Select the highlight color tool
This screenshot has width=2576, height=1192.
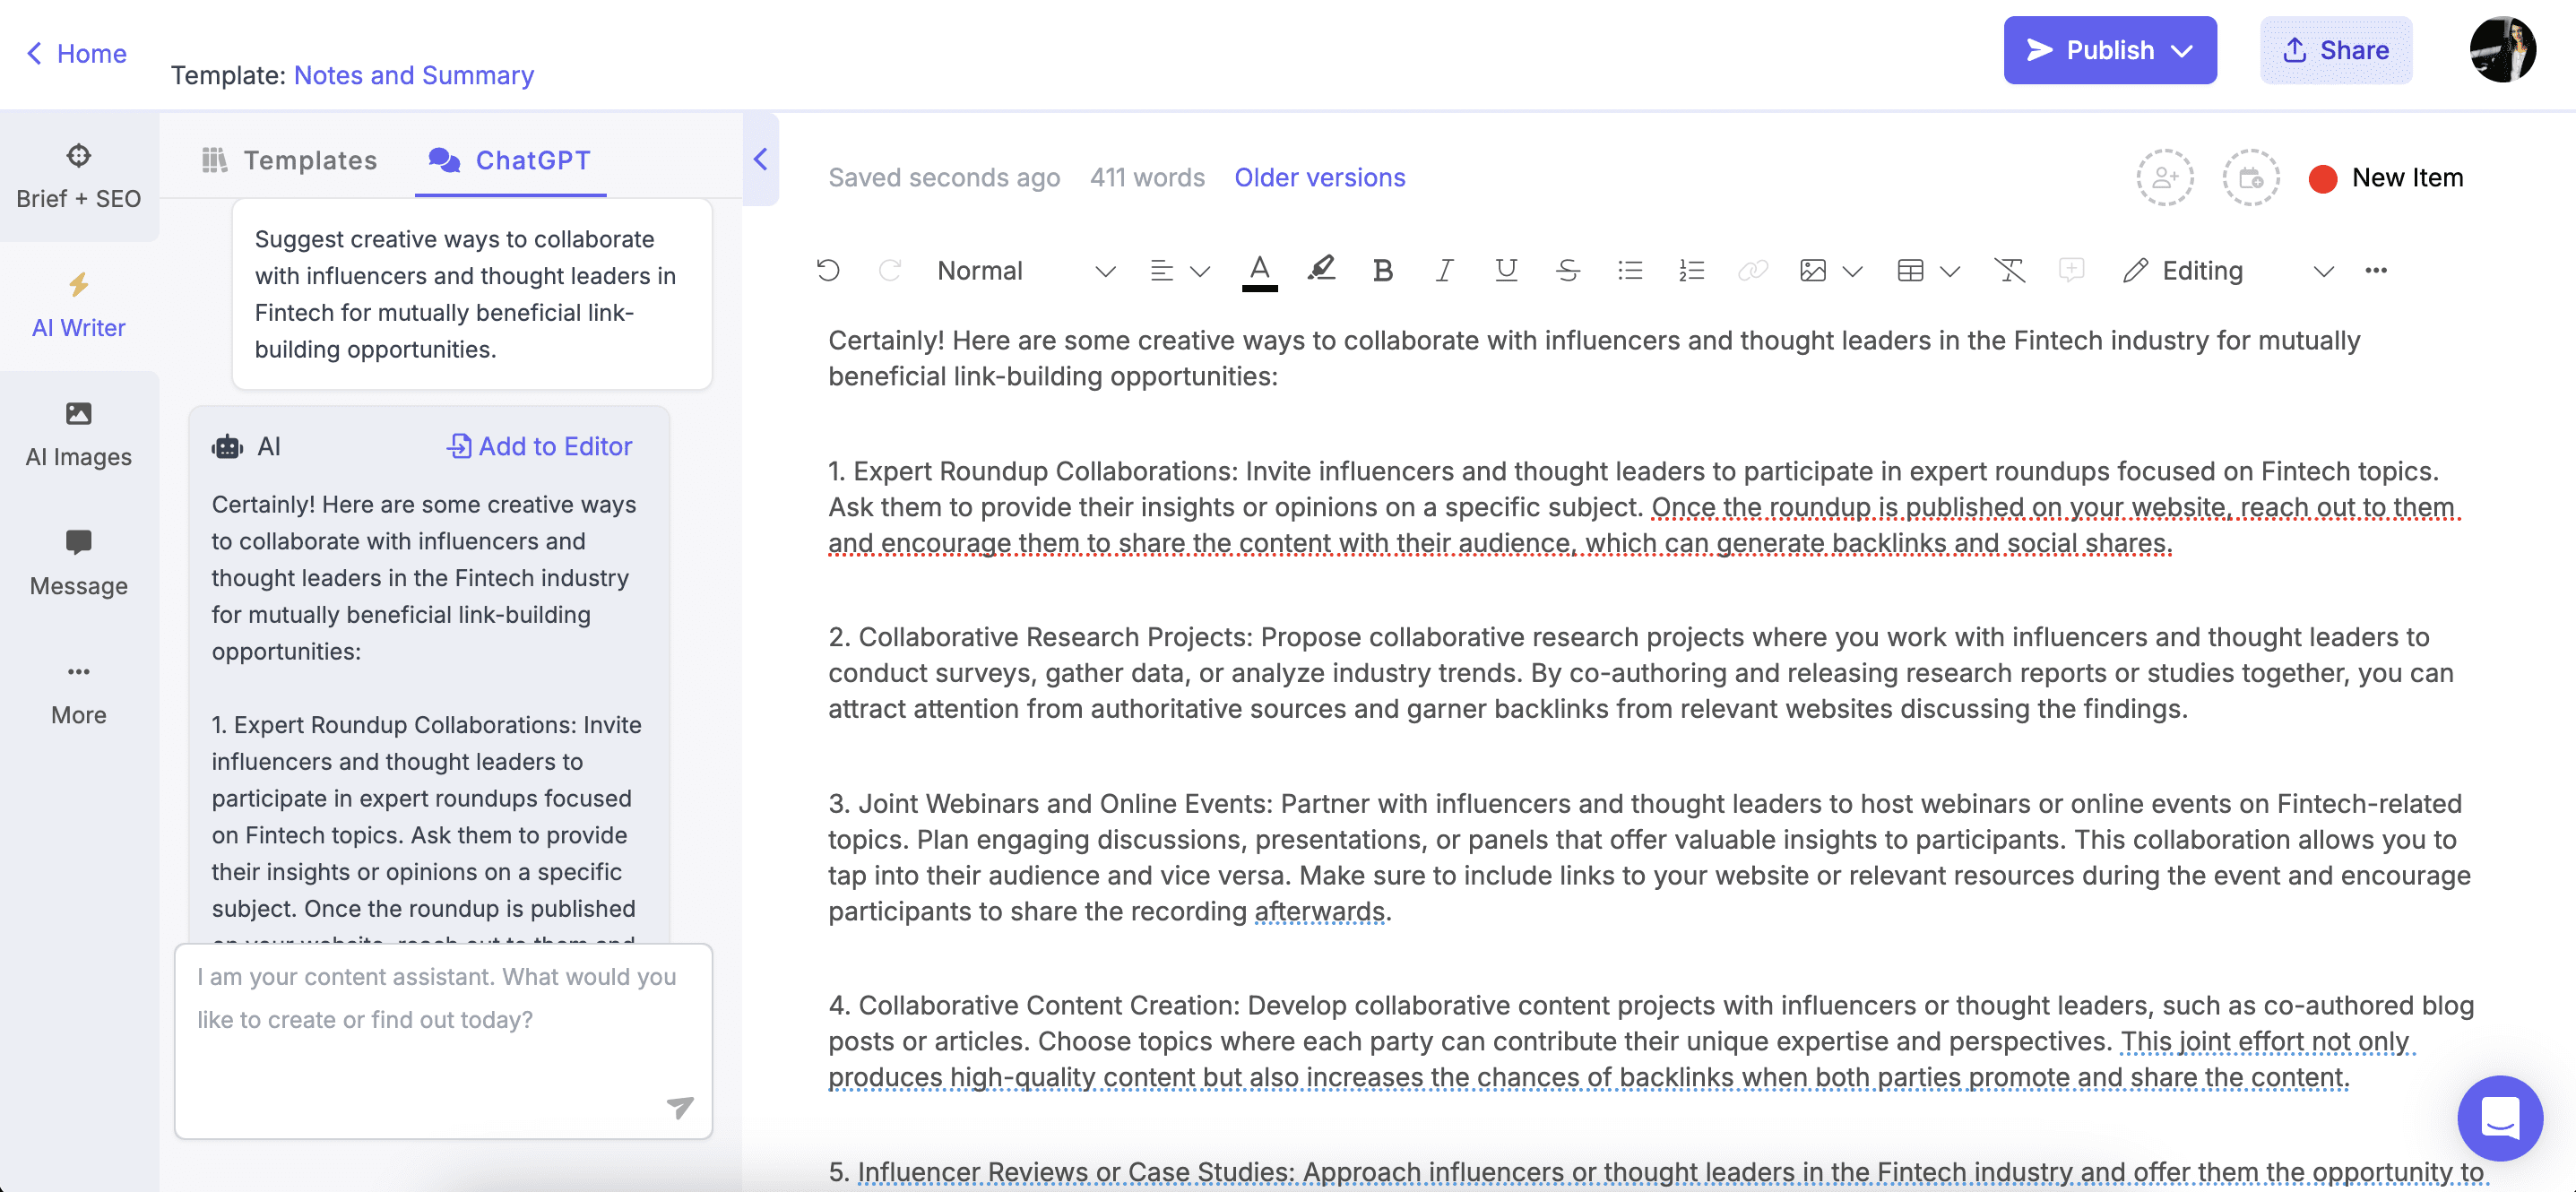click(1321, 270)
